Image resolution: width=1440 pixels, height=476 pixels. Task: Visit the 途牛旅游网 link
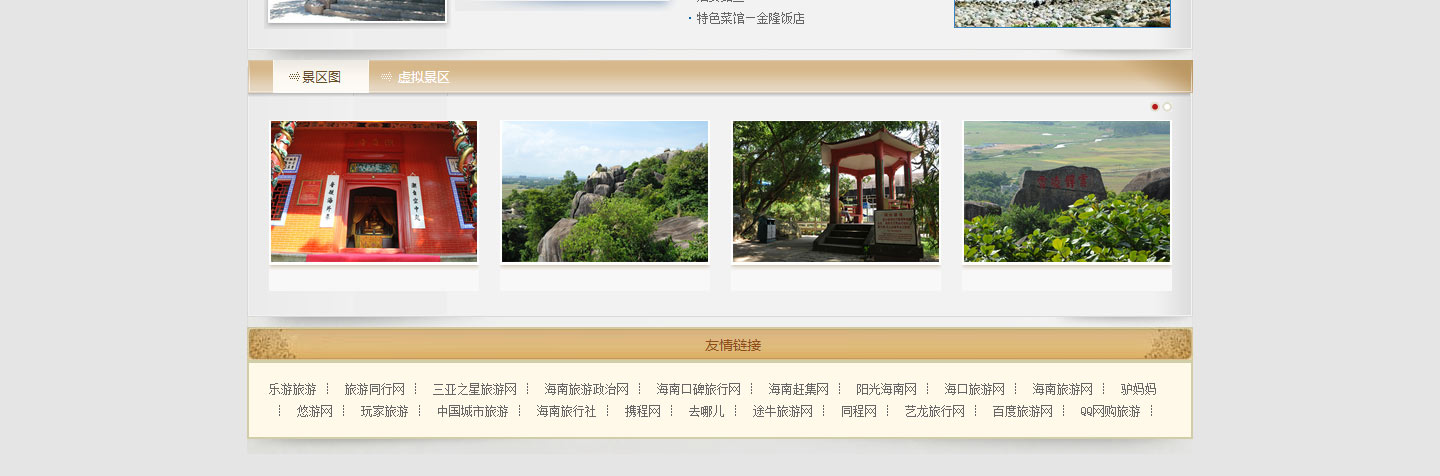(x=782, y=411)
